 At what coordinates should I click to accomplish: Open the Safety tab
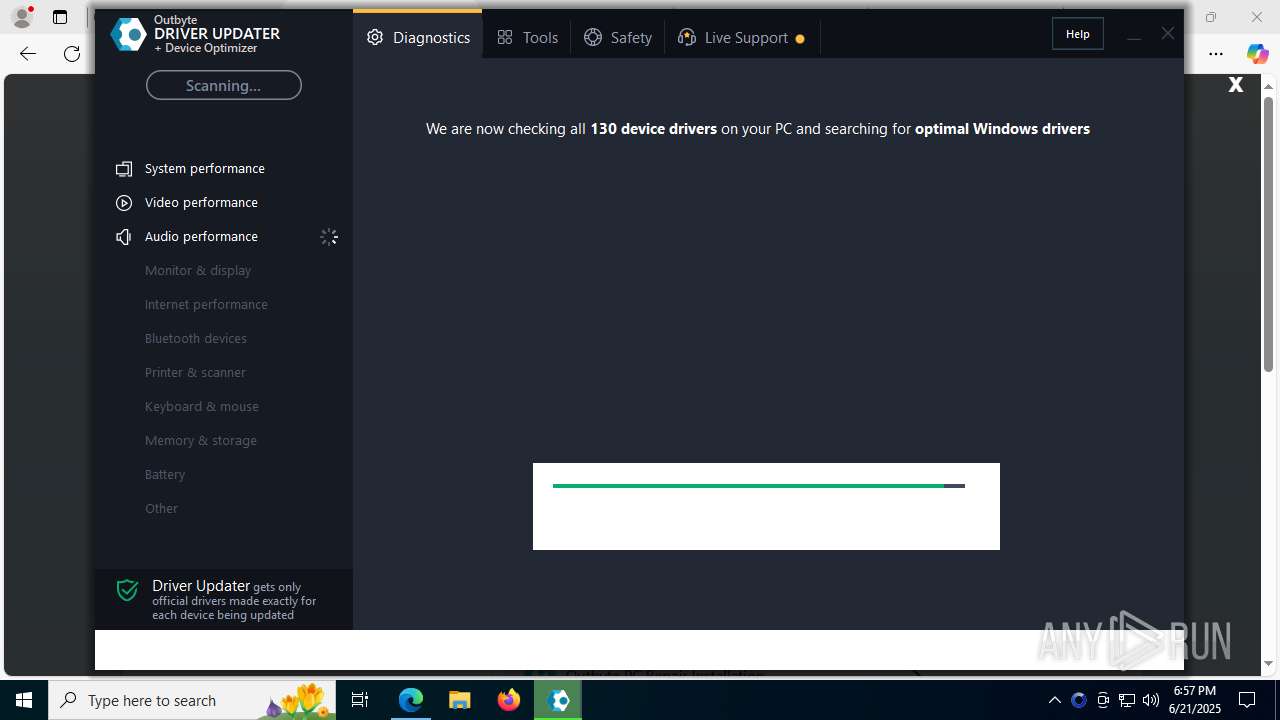pyautogui.click(x=617, y=37)
